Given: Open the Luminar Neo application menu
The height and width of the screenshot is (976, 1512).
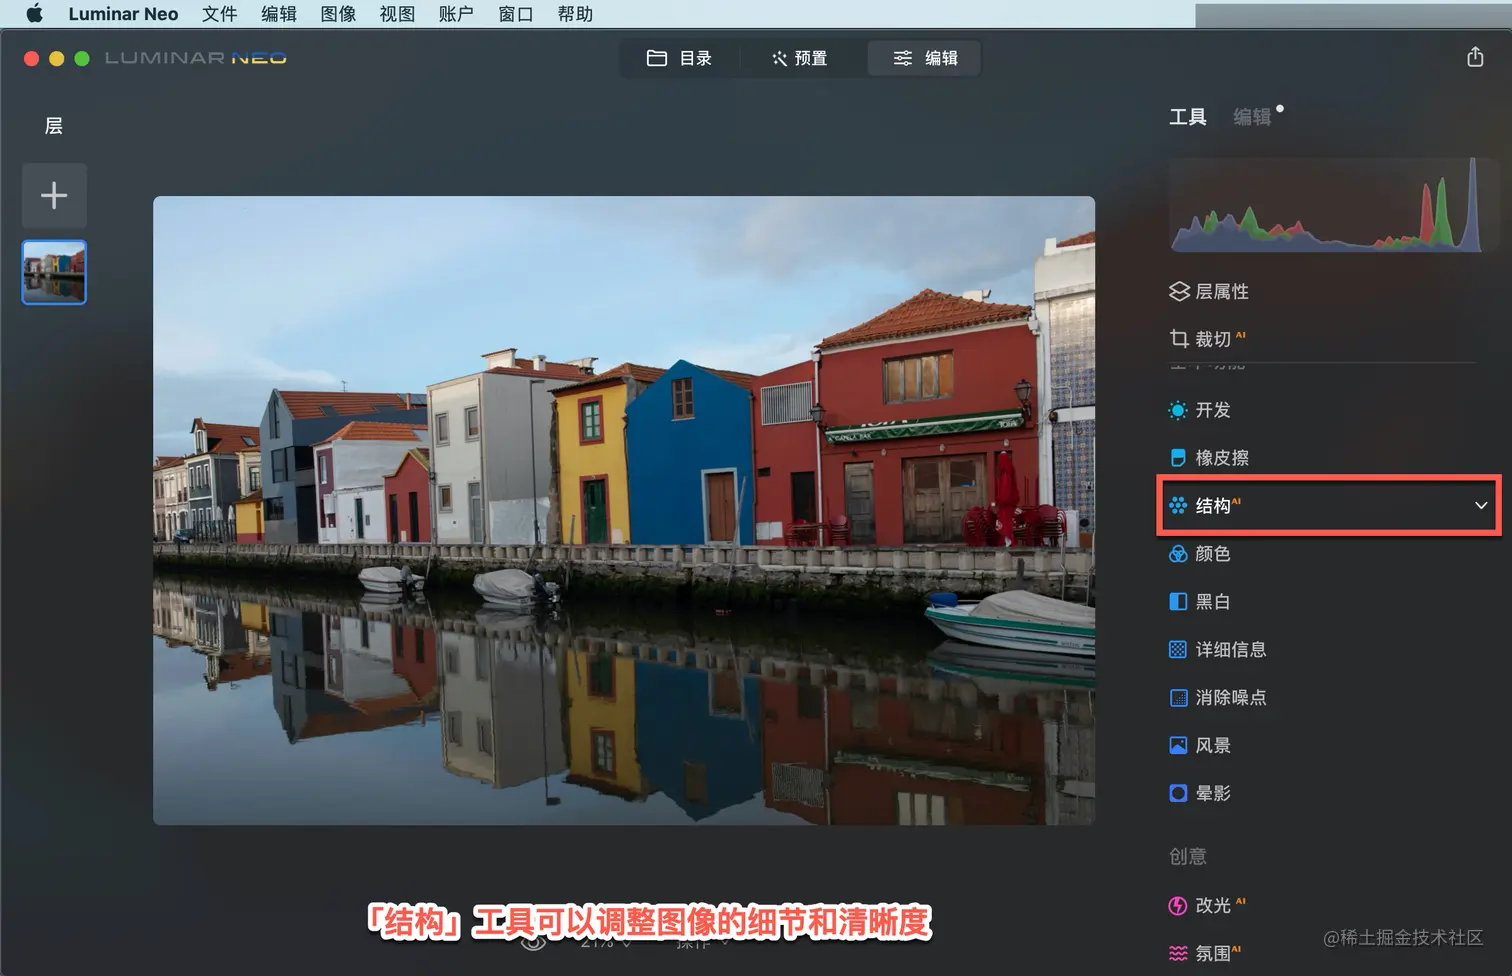Looking at the screenshot, I should click(123, 14).
